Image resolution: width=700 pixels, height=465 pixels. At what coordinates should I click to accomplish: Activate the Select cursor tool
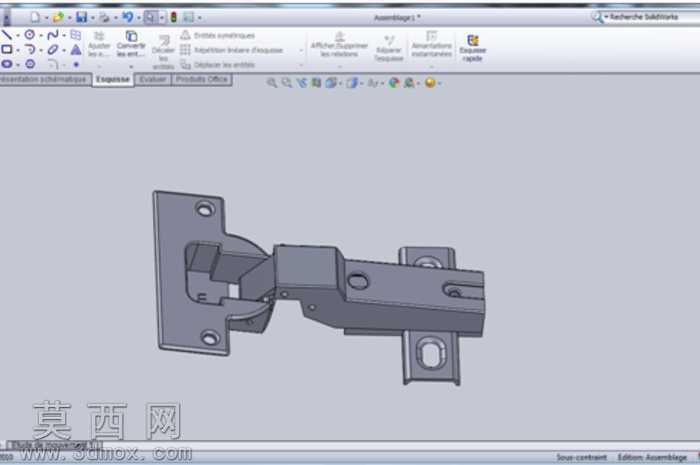151,17
